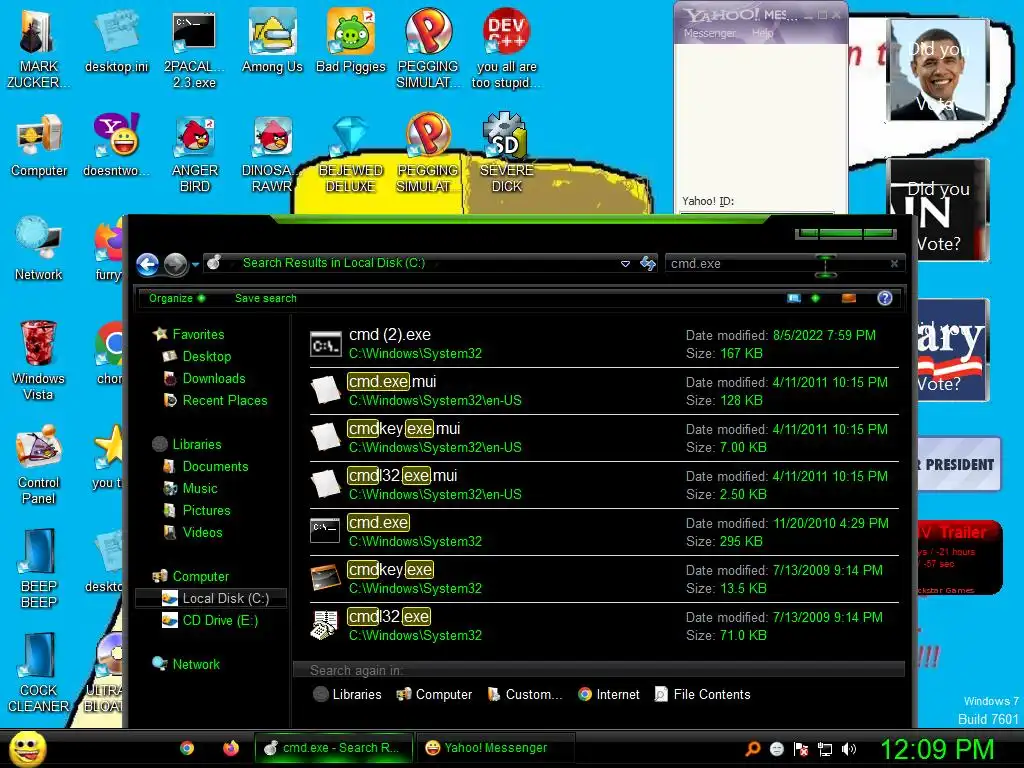Select the Network desktop icon

coord(39,249)
